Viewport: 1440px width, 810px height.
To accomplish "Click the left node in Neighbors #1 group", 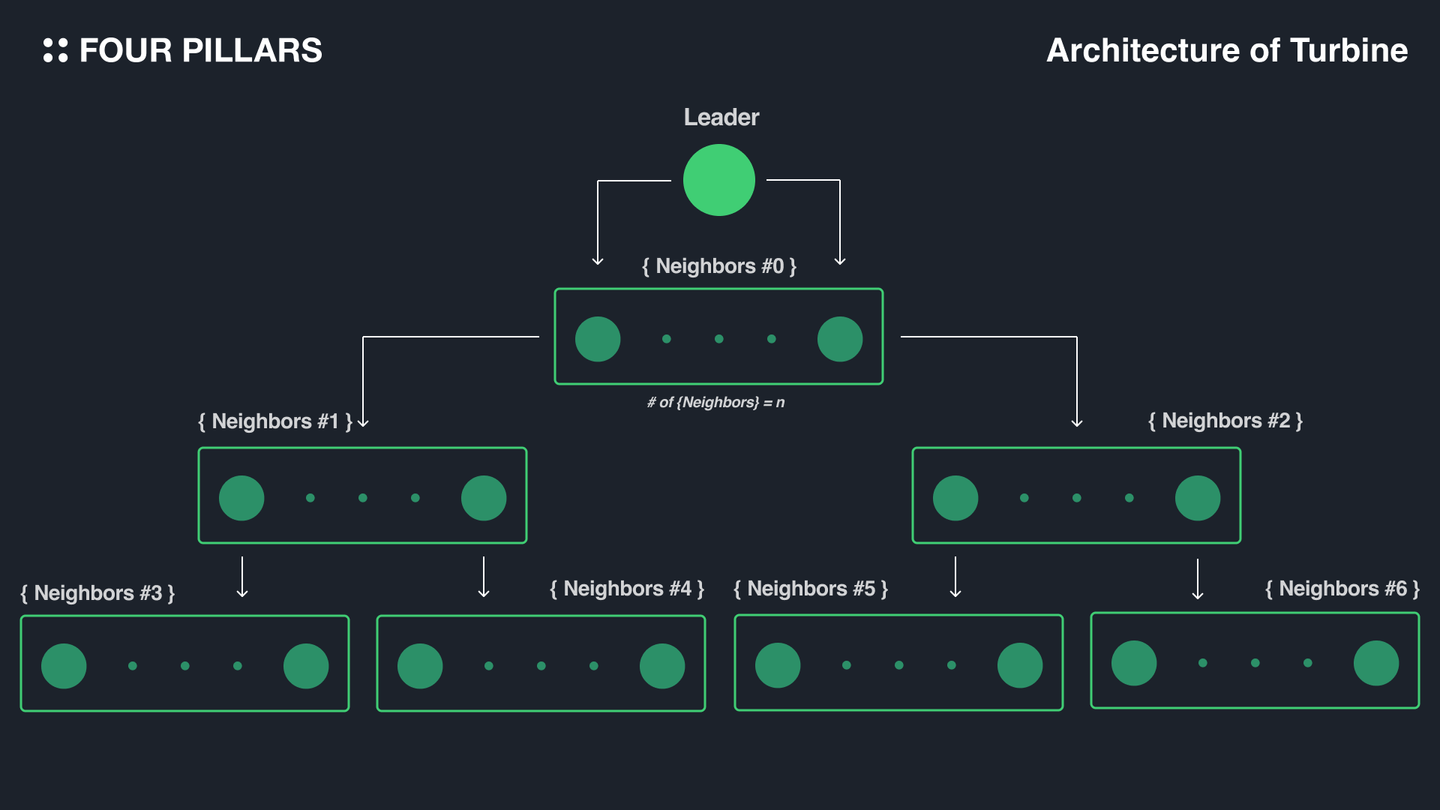I will click(x=242, y=498).
